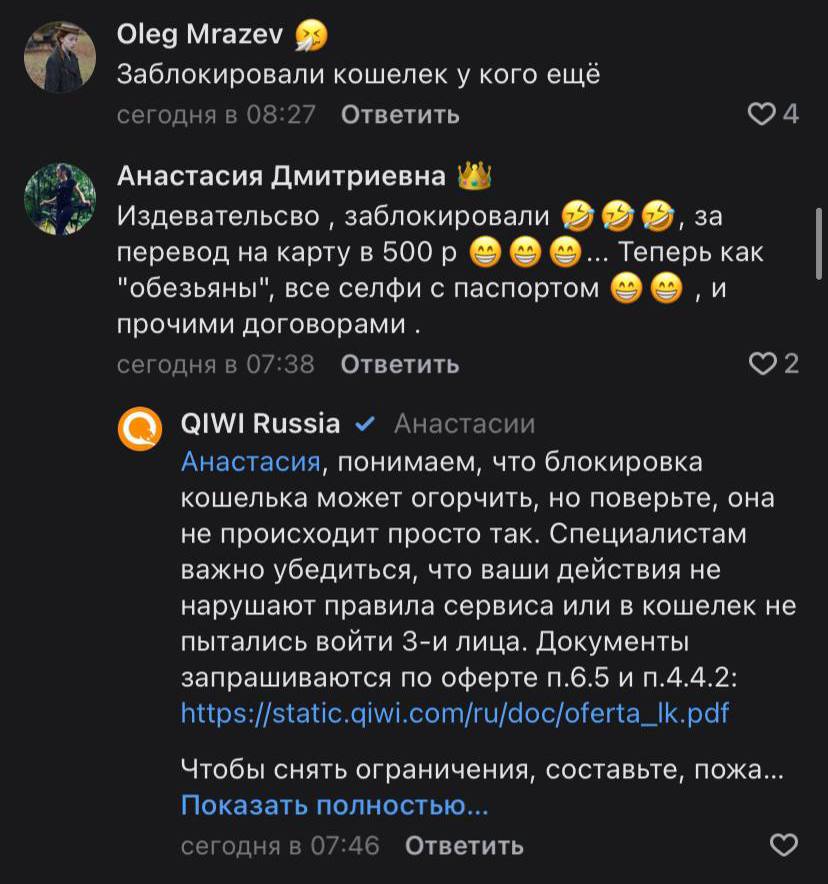Open Анастасия Дмитриевна profile name link
Image resolution: width=828 pixels, height=884 pixels.
click(x=281, y=177)
